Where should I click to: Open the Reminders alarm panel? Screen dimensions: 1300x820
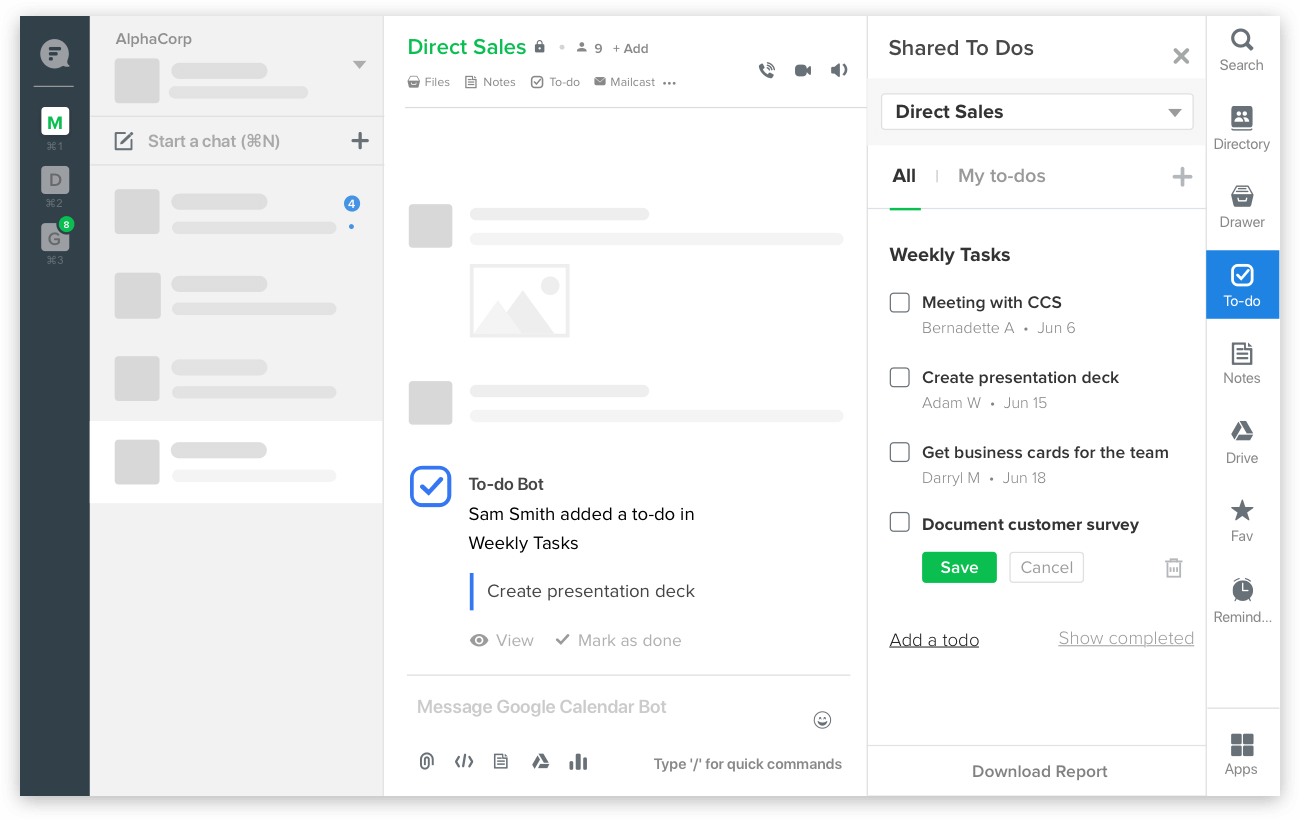[x=1242, y=600]
